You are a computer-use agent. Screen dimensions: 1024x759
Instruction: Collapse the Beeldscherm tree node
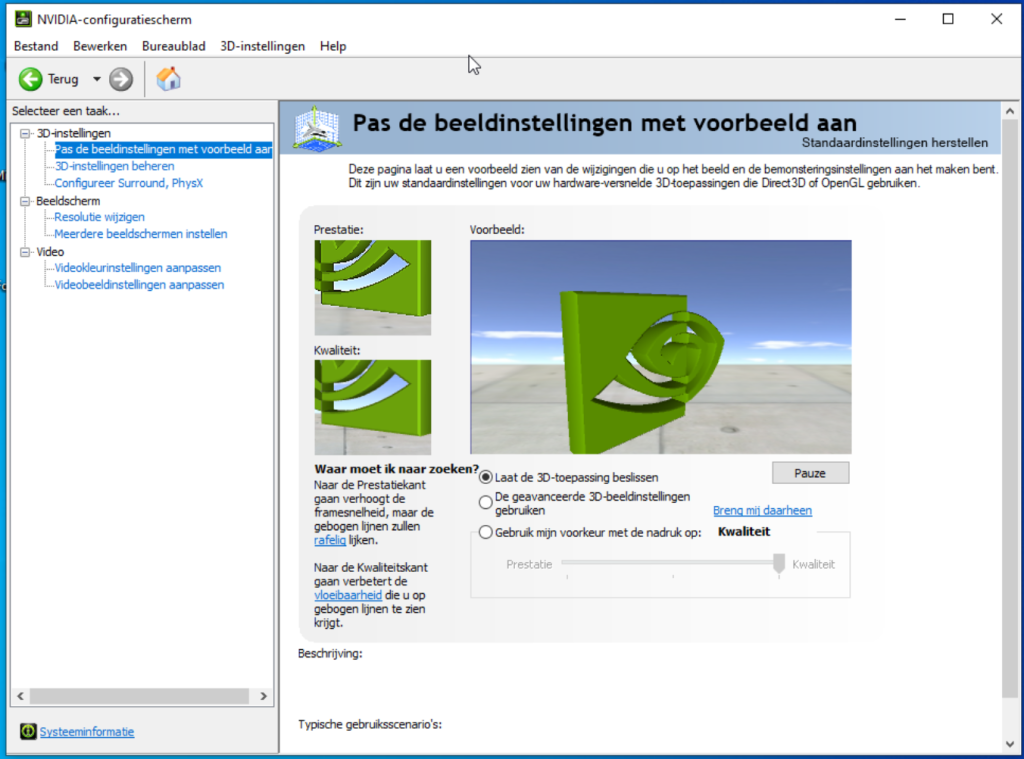click(x=26, y=201)
